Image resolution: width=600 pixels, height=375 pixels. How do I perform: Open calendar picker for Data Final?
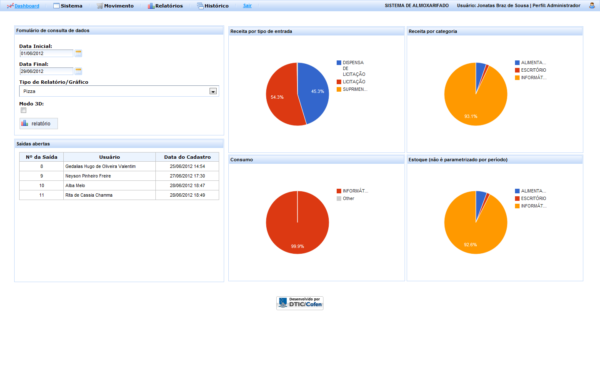point(78,71)
